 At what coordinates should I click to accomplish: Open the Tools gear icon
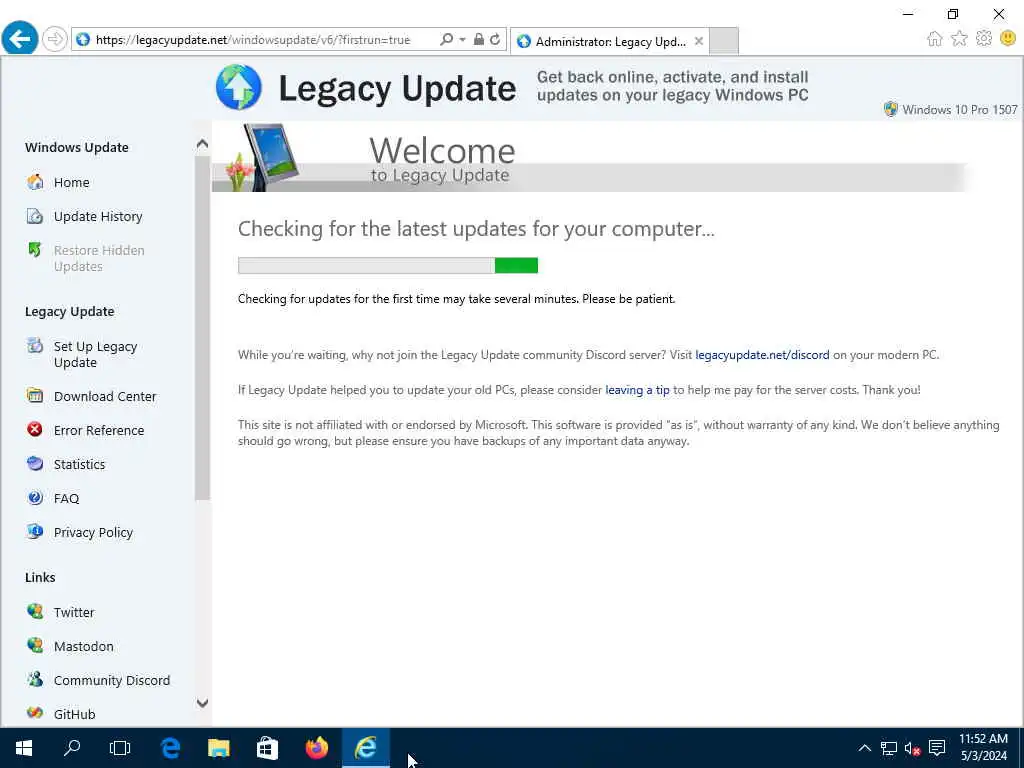click(x=984, y=39)
